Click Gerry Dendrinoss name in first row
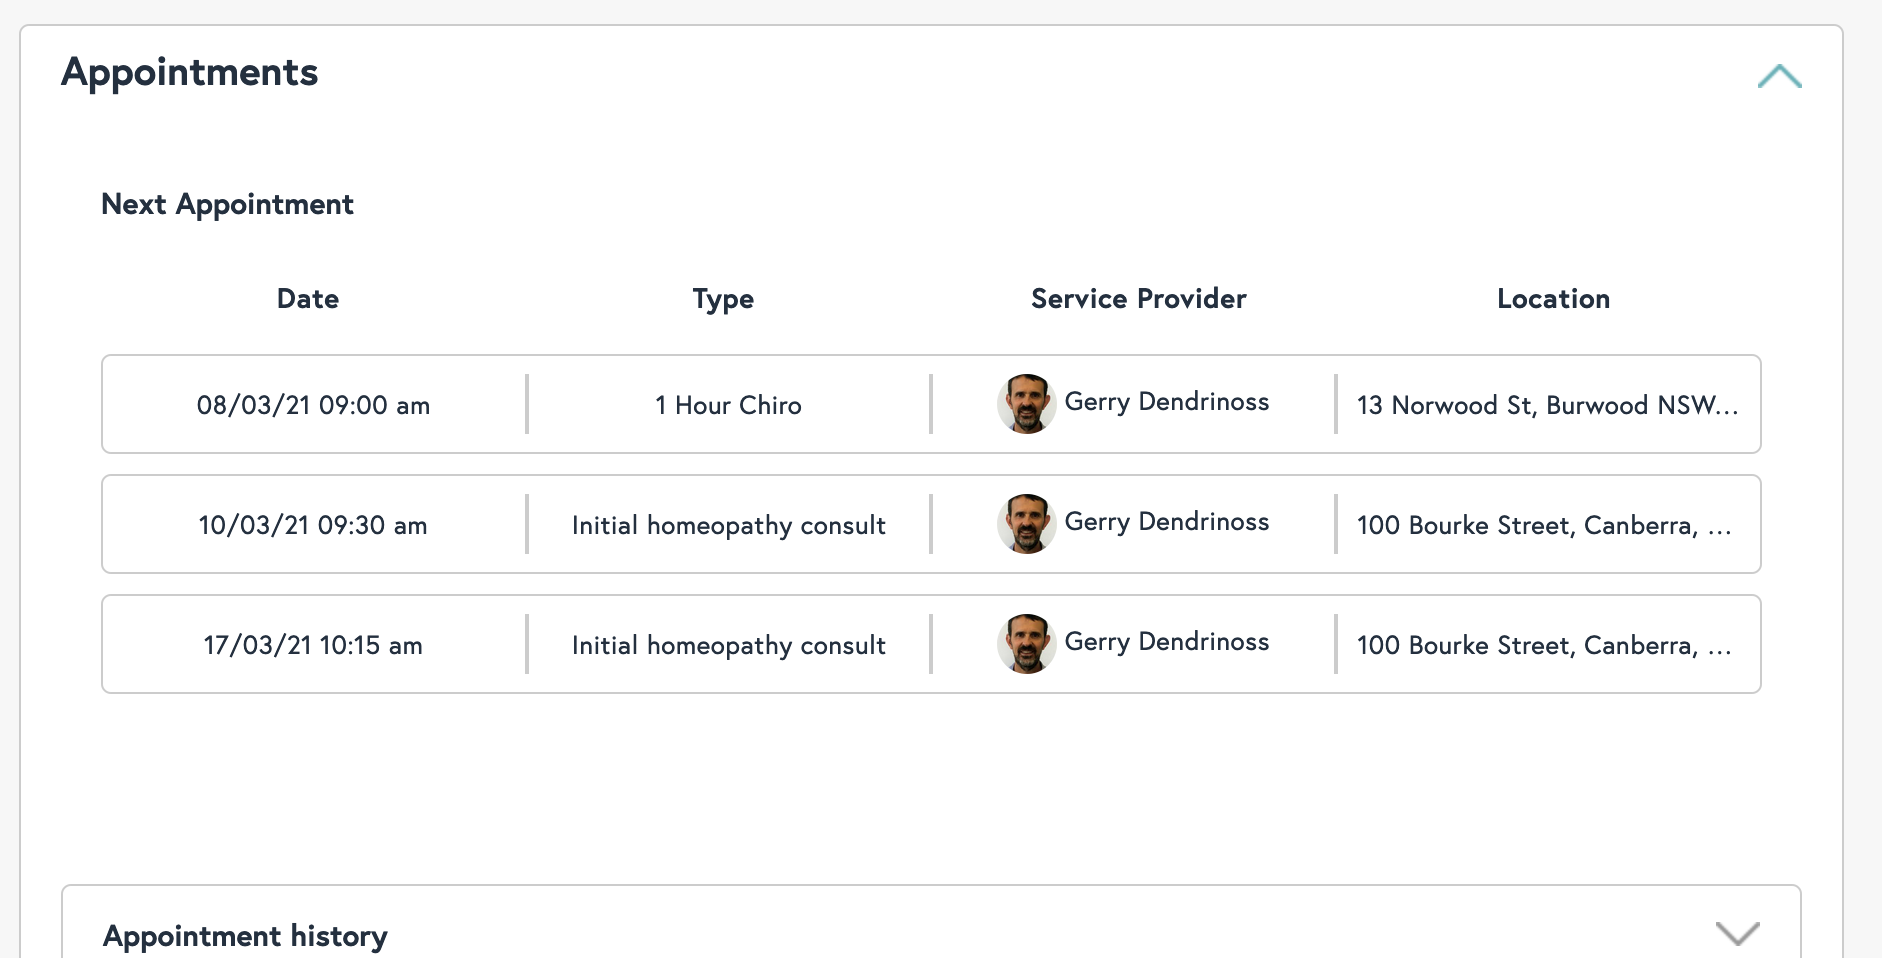 coord(1166,402)
